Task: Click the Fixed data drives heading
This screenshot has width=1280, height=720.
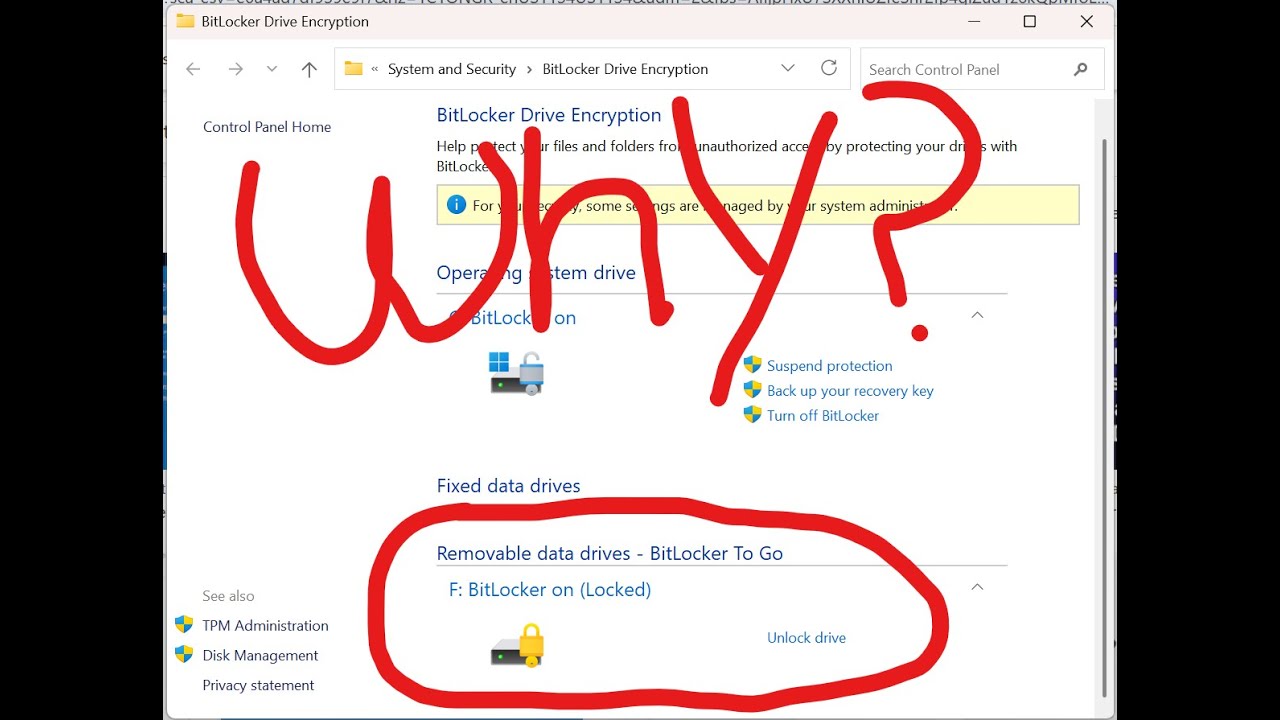Action: pos(508,486)
